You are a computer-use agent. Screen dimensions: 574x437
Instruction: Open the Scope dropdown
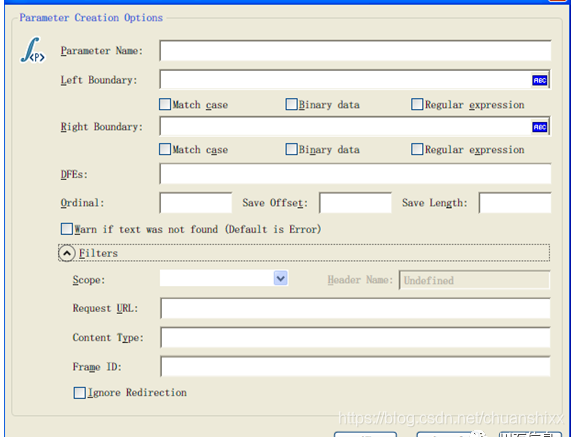(280, 279)
